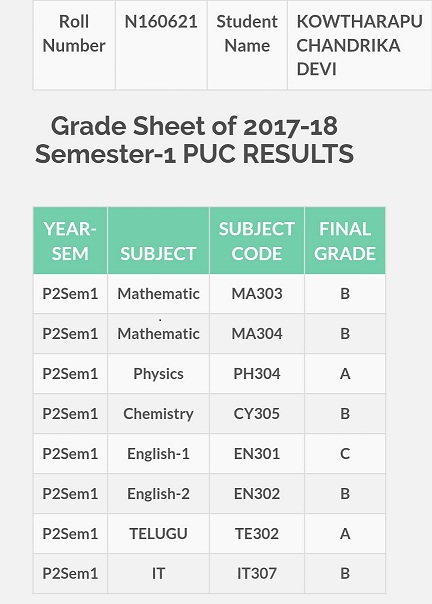Select subject code MA303 cell
The height and width of the screenshot is (604, 432).
pyautogui.click(x=257, y=294)
